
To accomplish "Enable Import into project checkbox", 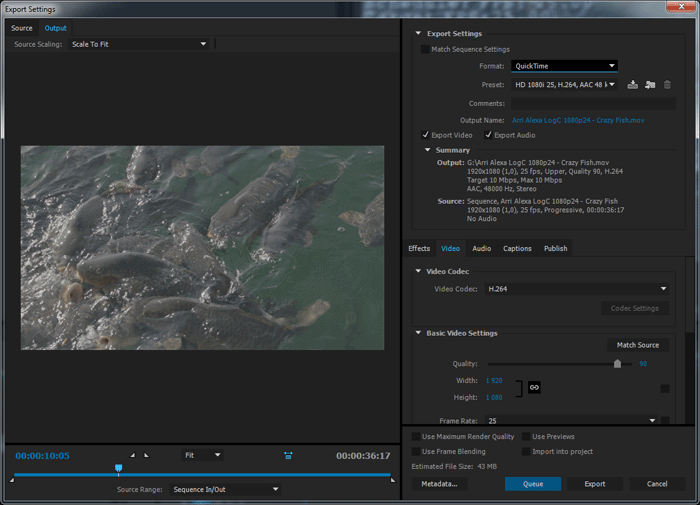I will point(526,451).
